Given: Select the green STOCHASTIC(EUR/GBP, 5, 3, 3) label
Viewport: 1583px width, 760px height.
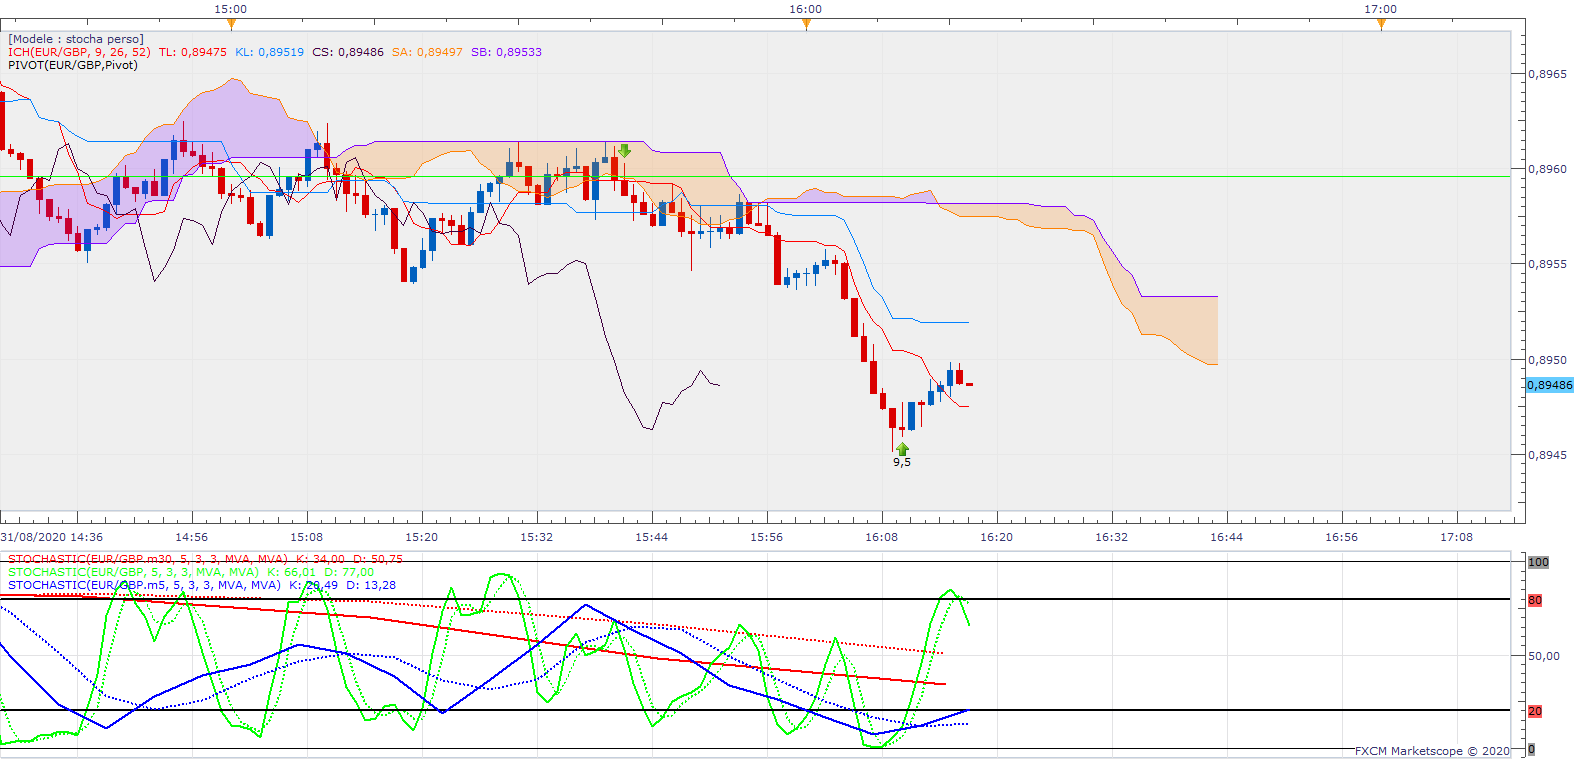Looking at the screenshot, I should pyautogui.click(x=191, y=572).
